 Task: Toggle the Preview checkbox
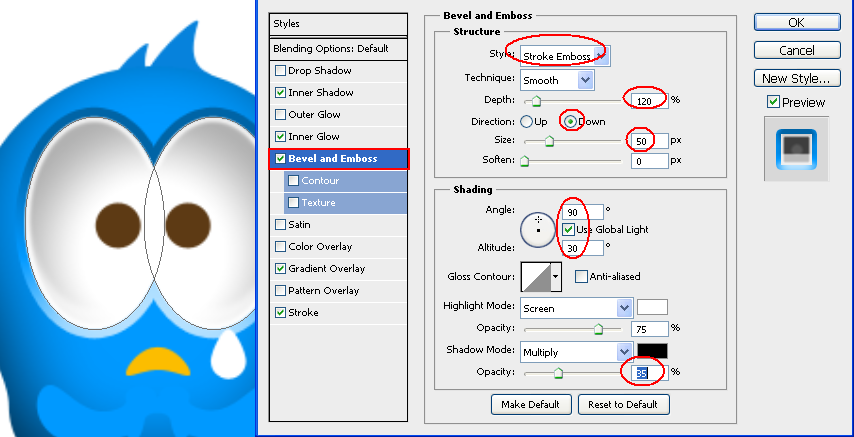pos(773,102)
